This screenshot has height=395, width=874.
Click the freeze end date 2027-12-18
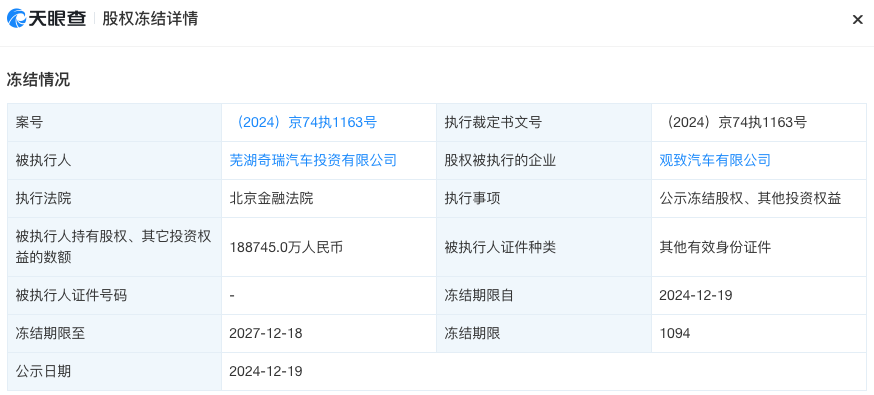(x=266, y=333)
